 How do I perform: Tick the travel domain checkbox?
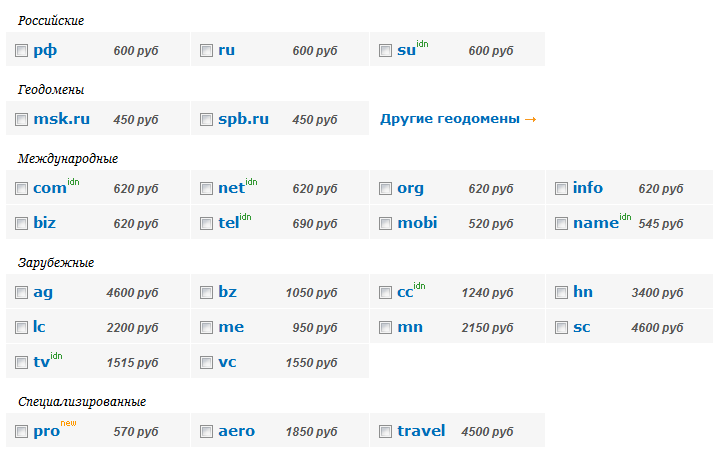pos(386,431)
